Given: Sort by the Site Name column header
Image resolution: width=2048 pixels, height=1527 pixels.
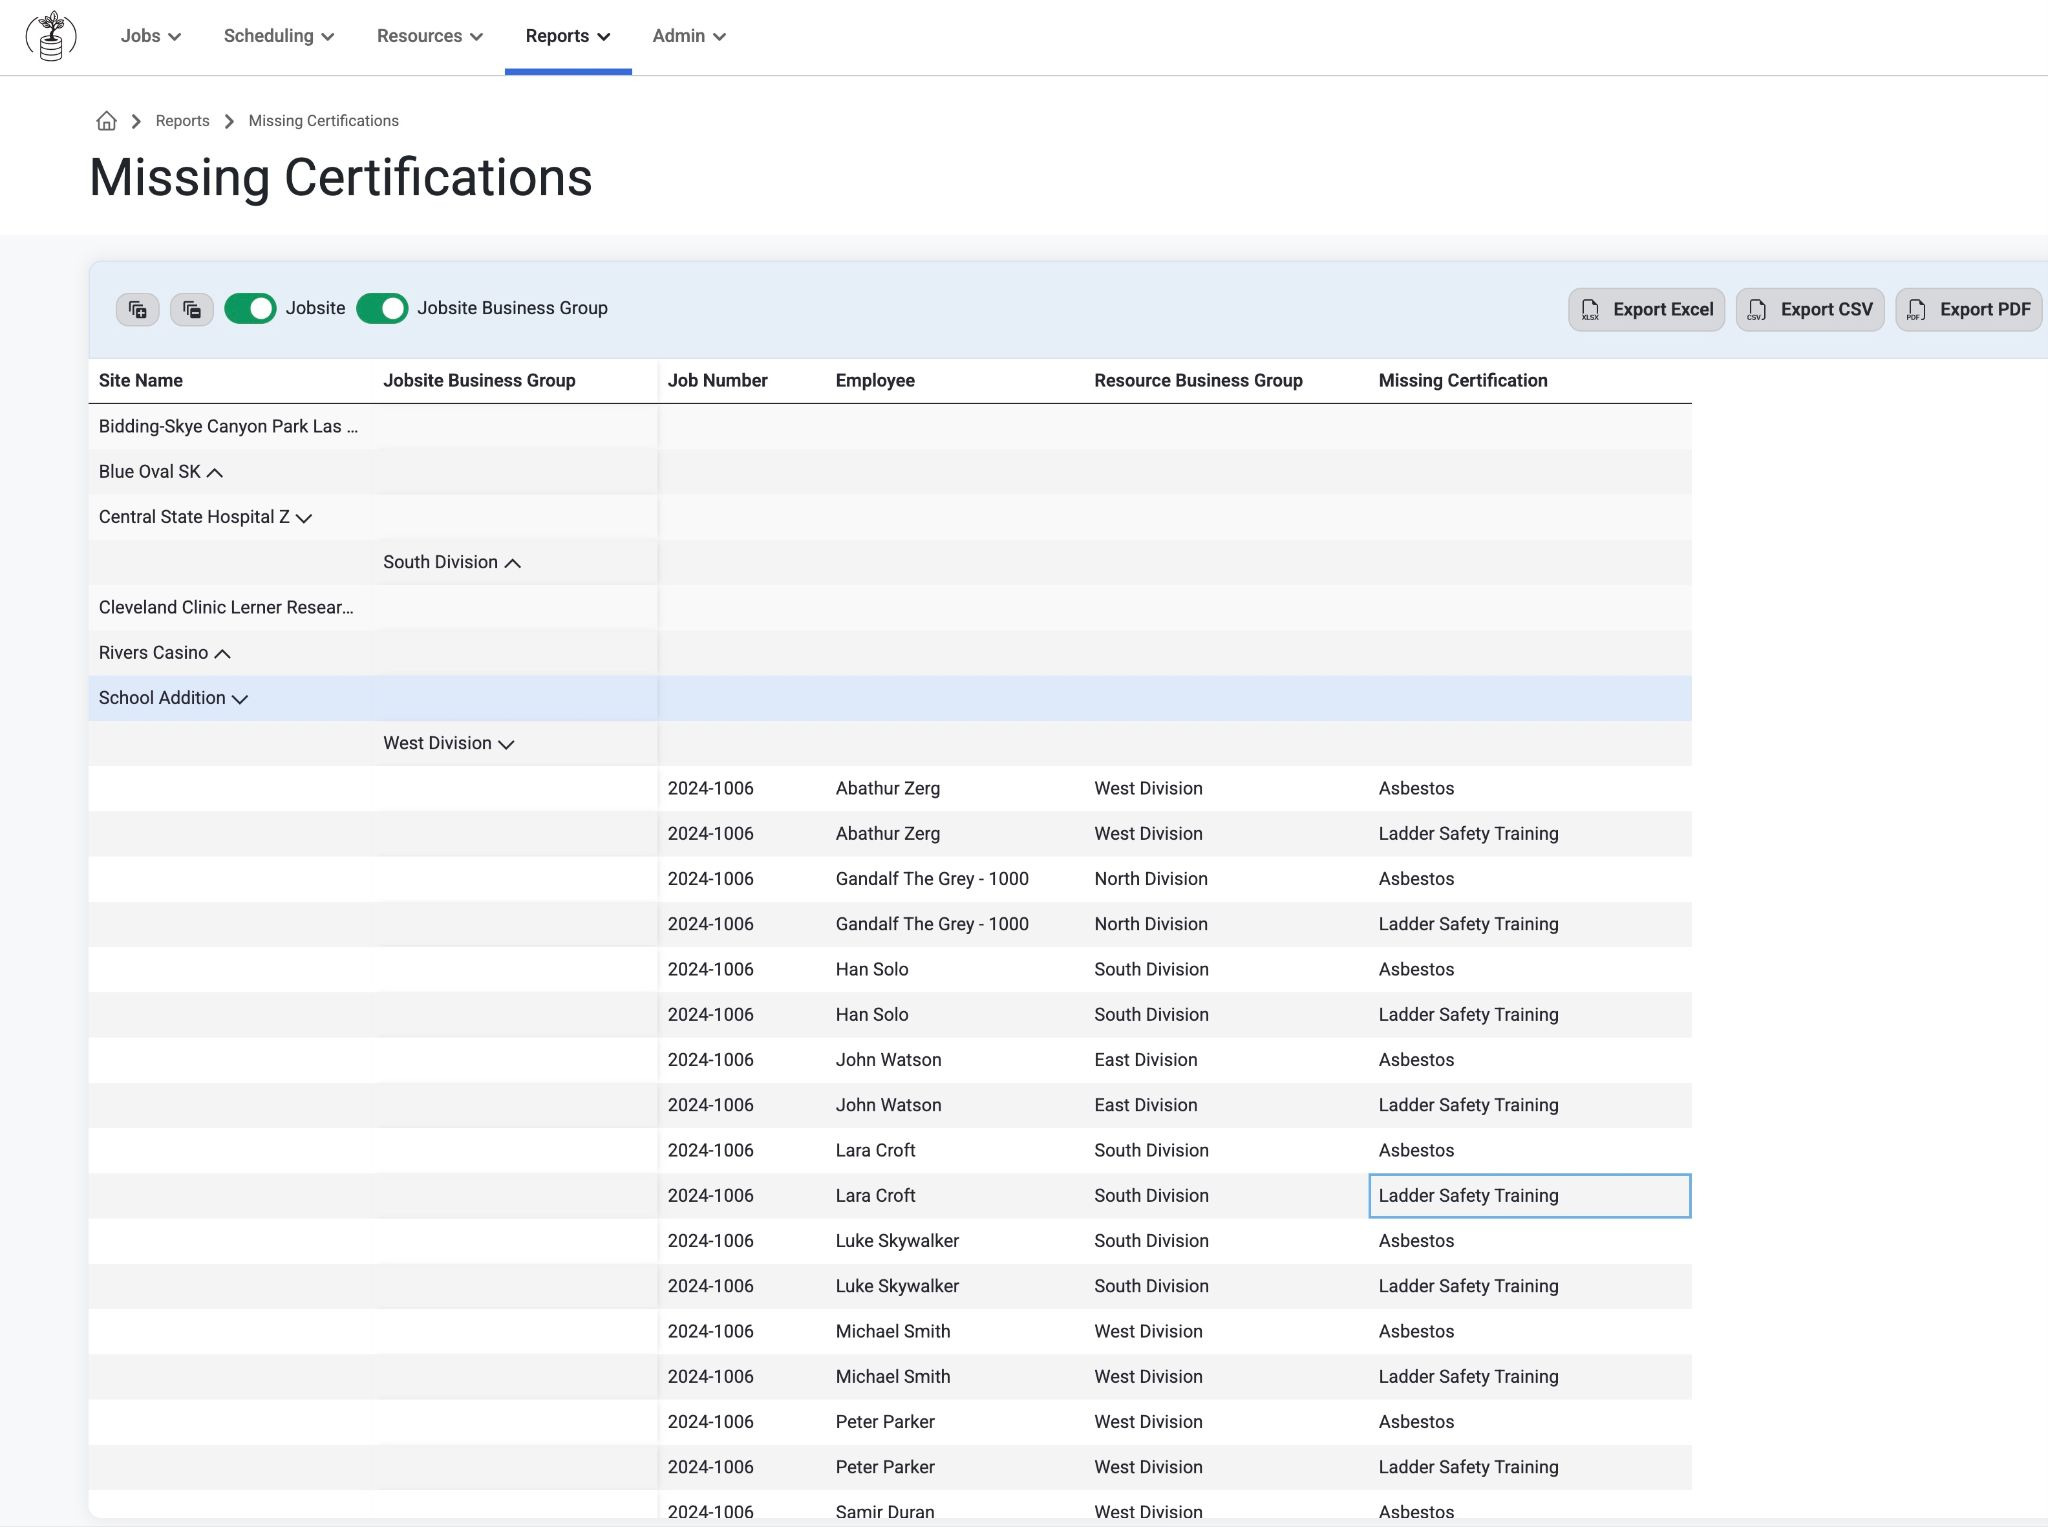Looking at the screenshot, I should (x=140, y=381).
